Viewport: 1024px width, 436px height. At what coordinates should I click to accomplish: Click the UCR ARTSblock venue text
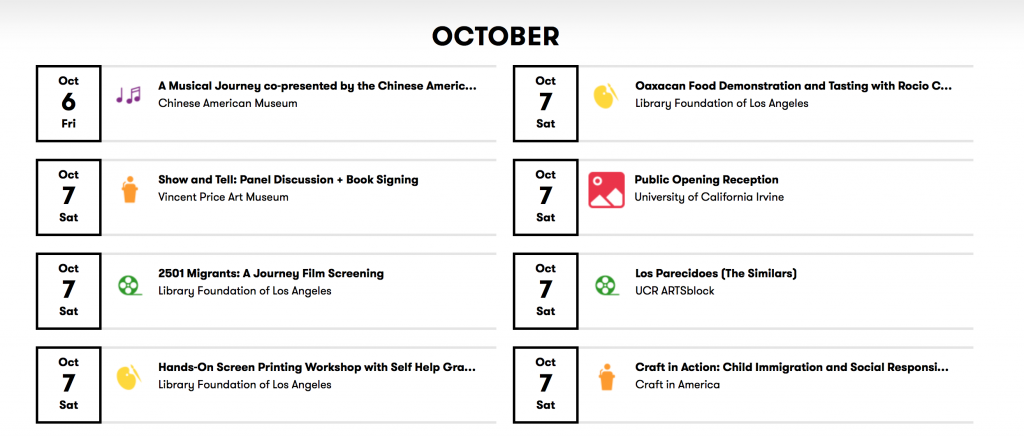point(675,291)
